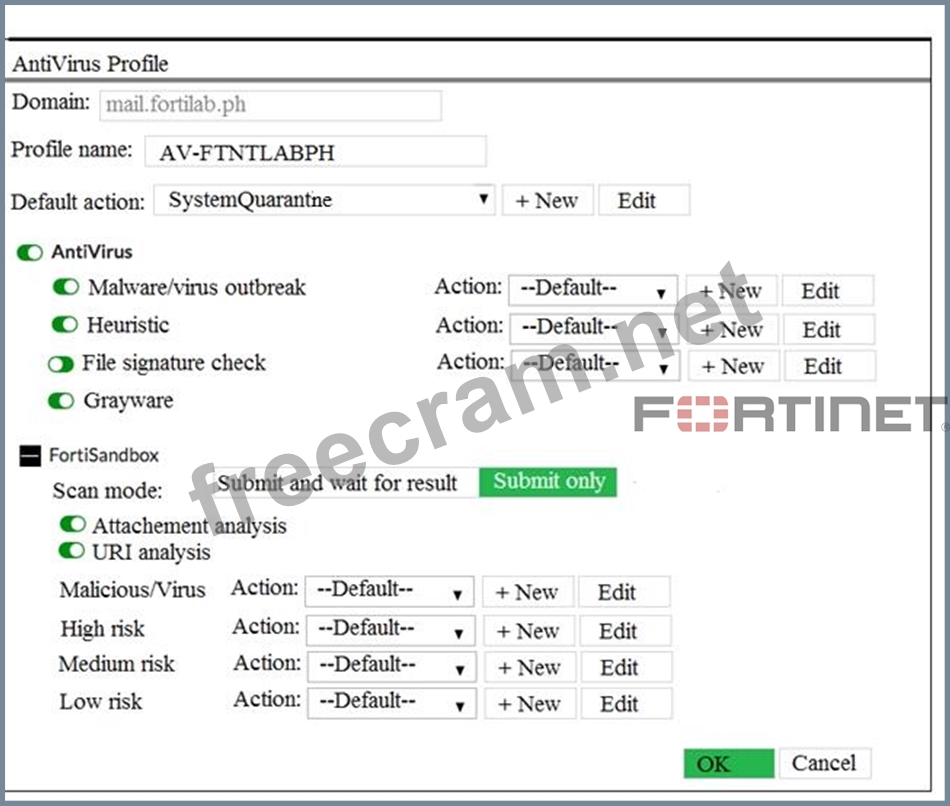Disable Malware/virus outbreak scanning
950x806 pixels.
(x=66, y=287)
